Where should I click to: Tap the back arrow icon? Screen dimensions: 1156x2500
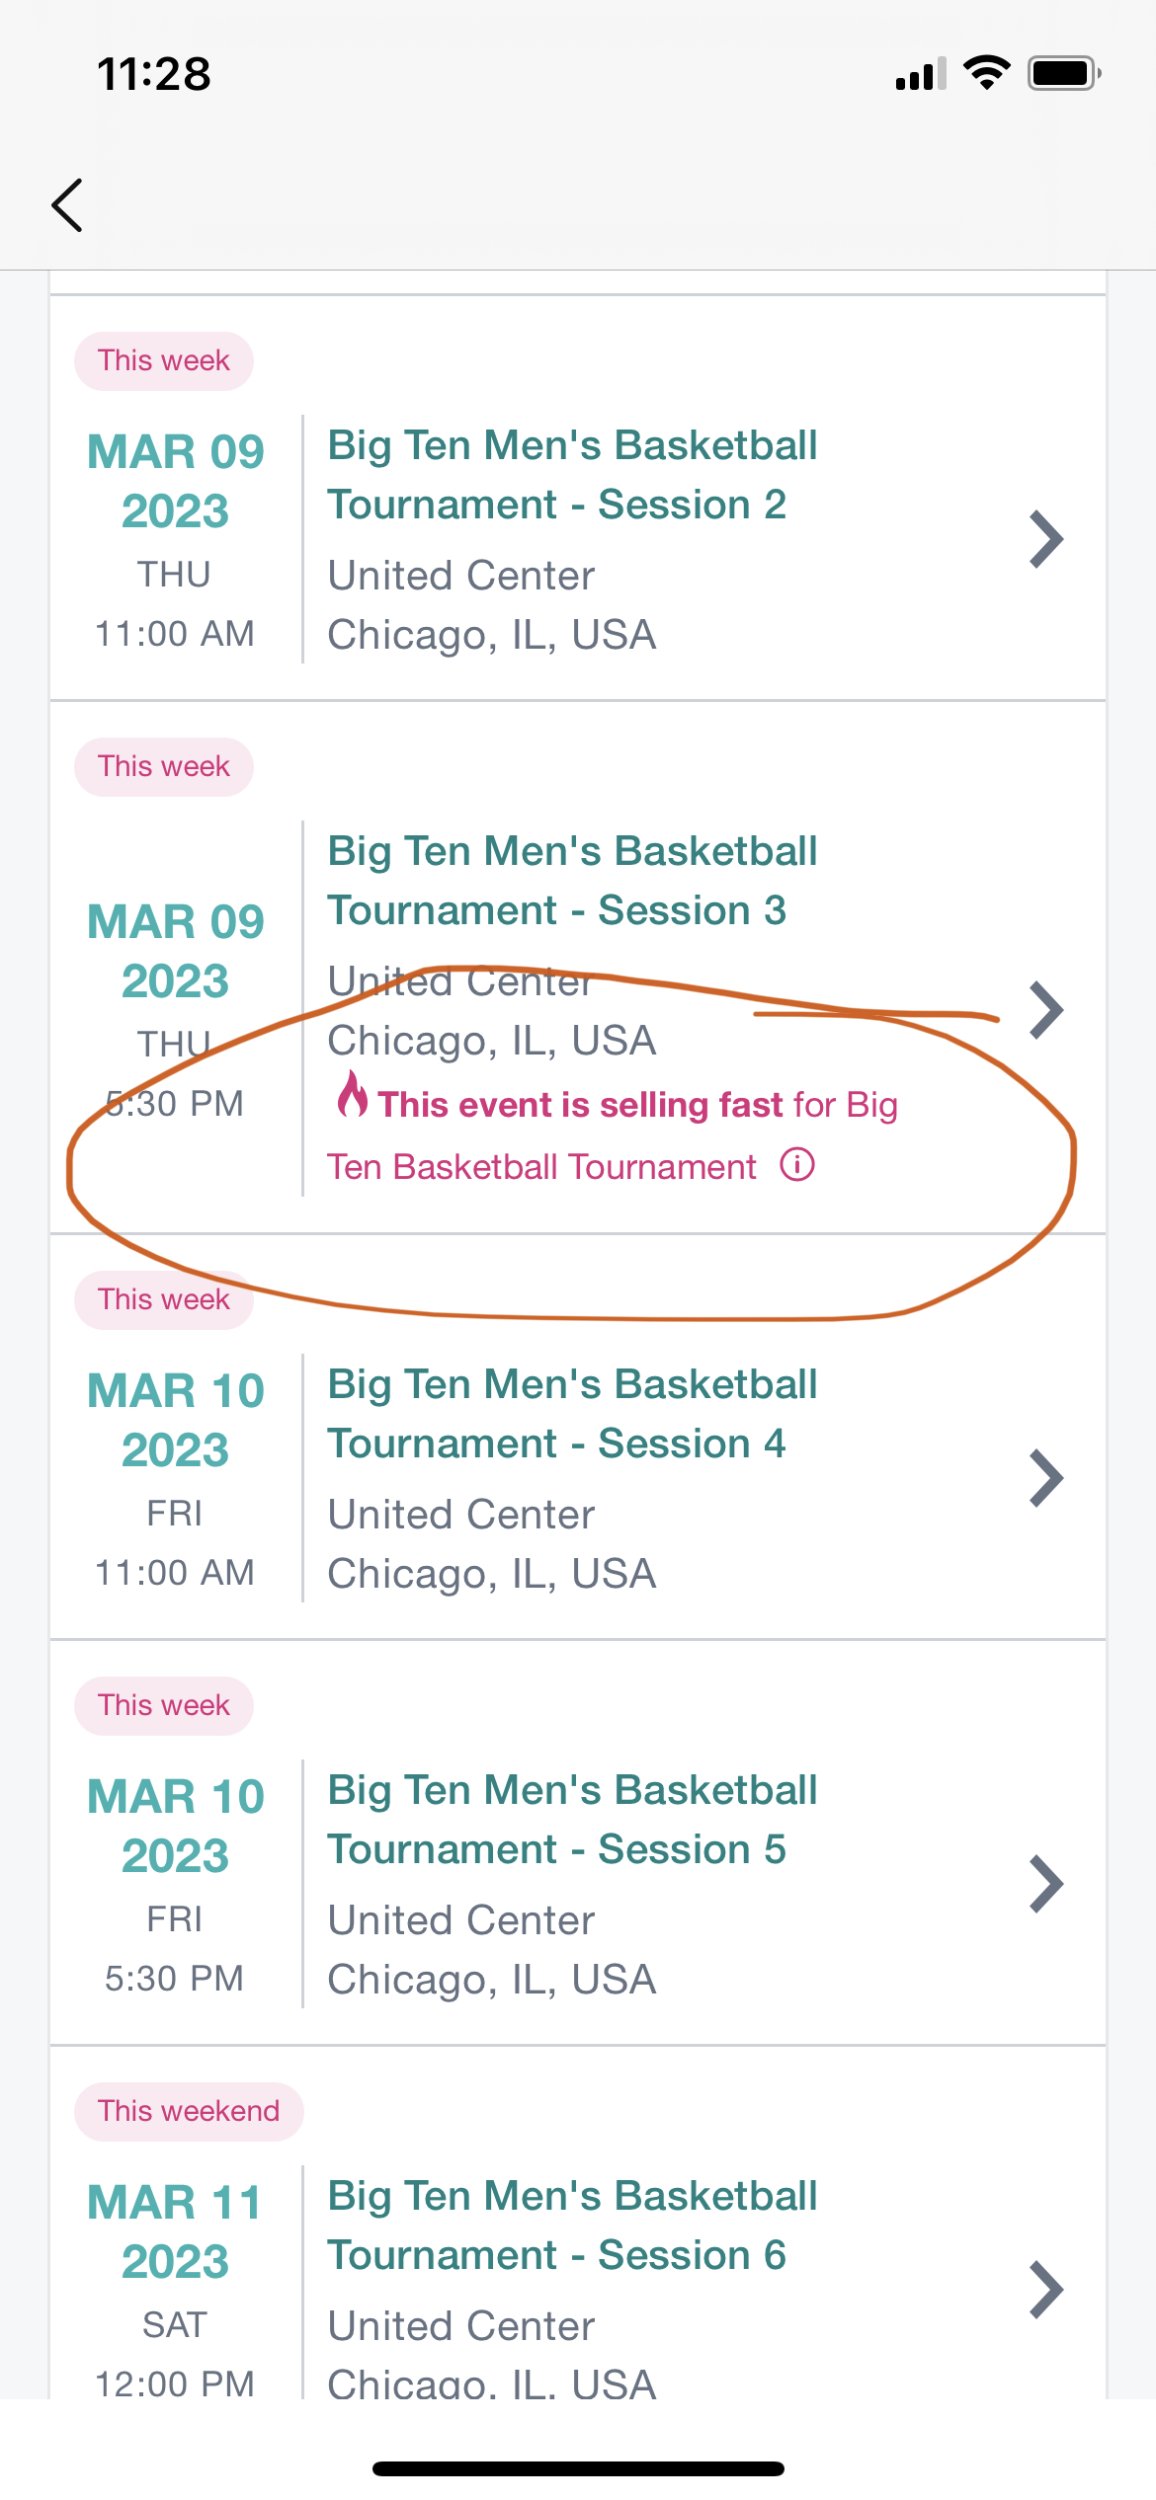[67, 206]
